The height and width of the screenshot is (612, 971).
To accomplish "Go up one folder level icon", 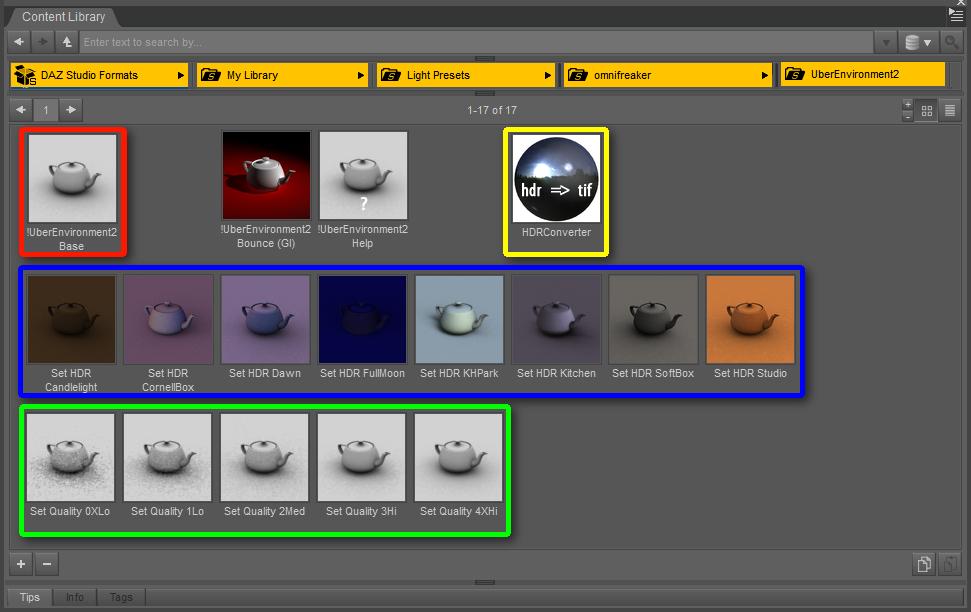I will (67, 42).
